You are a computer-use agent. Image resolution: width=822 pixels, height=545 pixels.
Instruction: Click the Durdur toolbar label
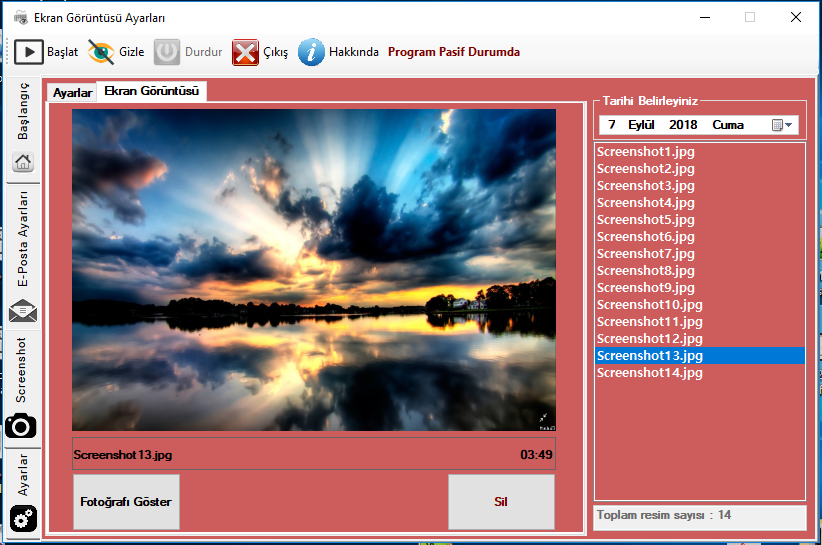click(203, 52)
